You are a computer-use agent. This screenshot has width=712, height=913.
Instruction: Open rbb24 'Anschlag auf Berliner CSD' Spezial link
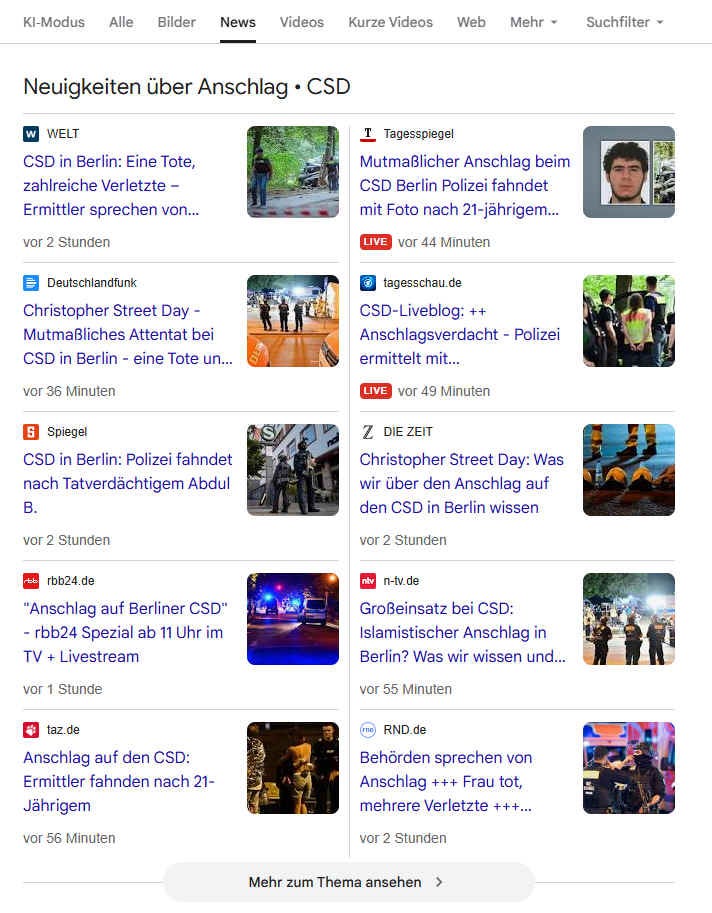pos(125,632)
